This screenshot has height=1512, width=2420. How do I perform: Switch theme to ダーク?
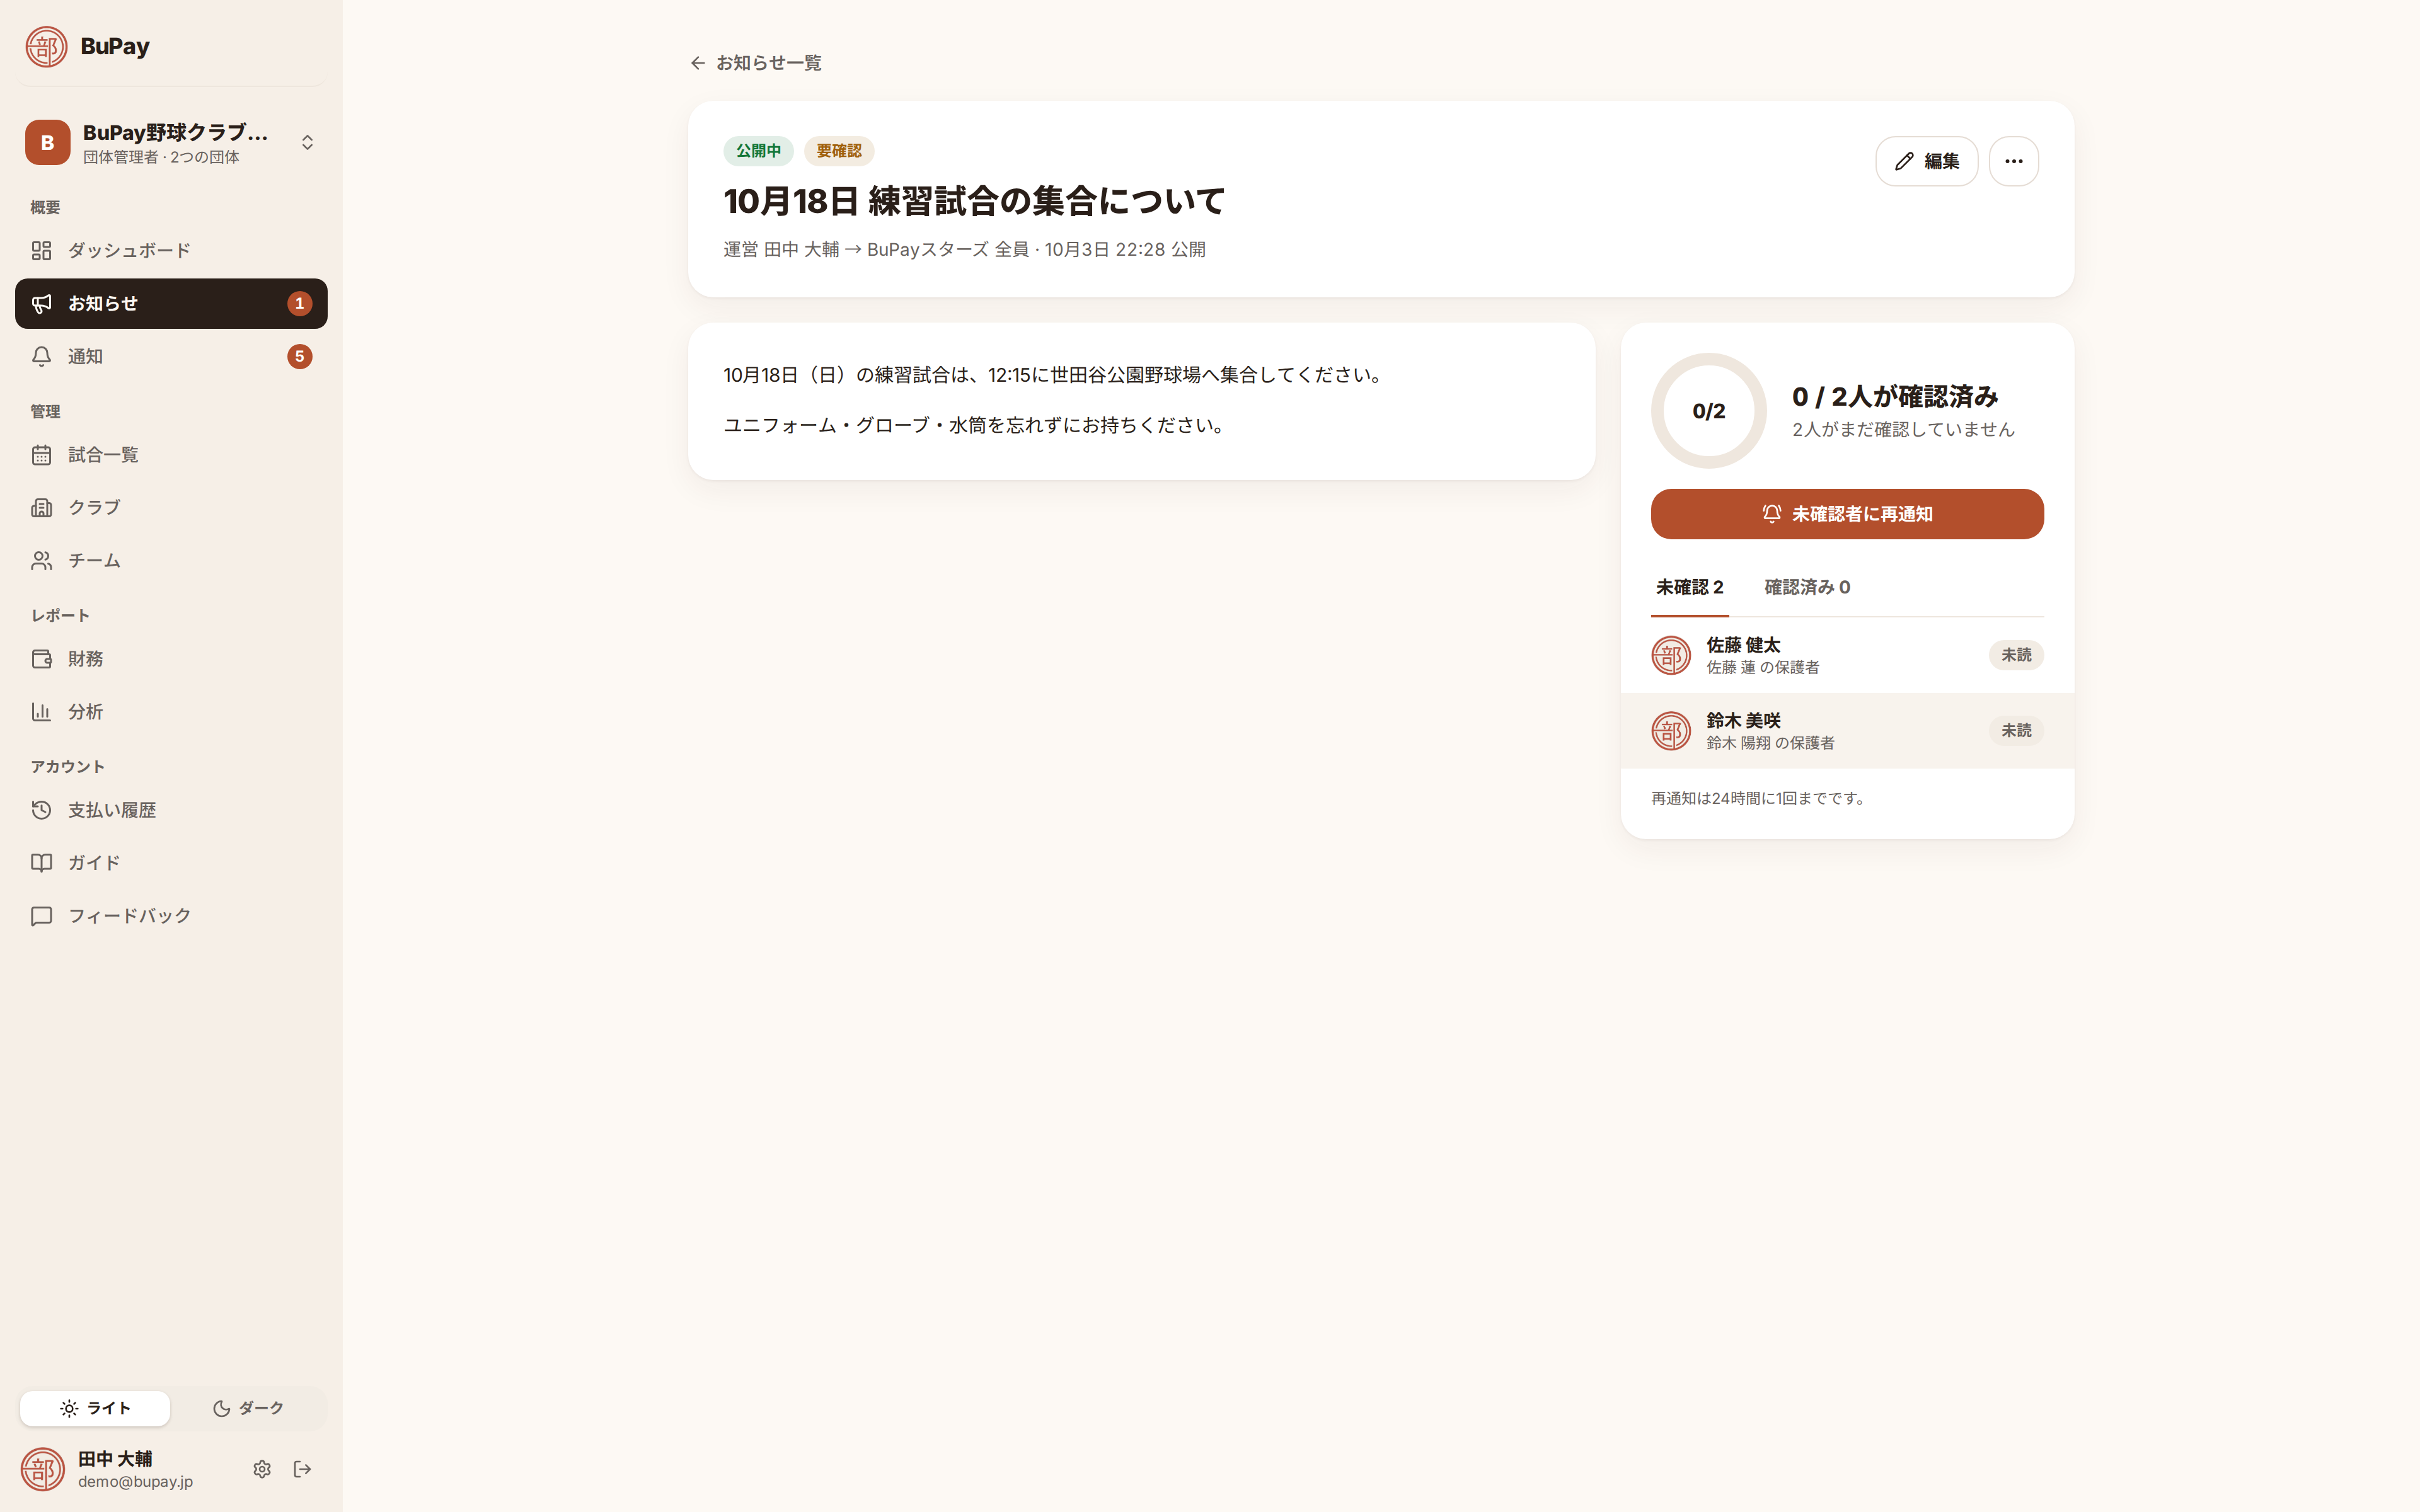click(248, 1408)
